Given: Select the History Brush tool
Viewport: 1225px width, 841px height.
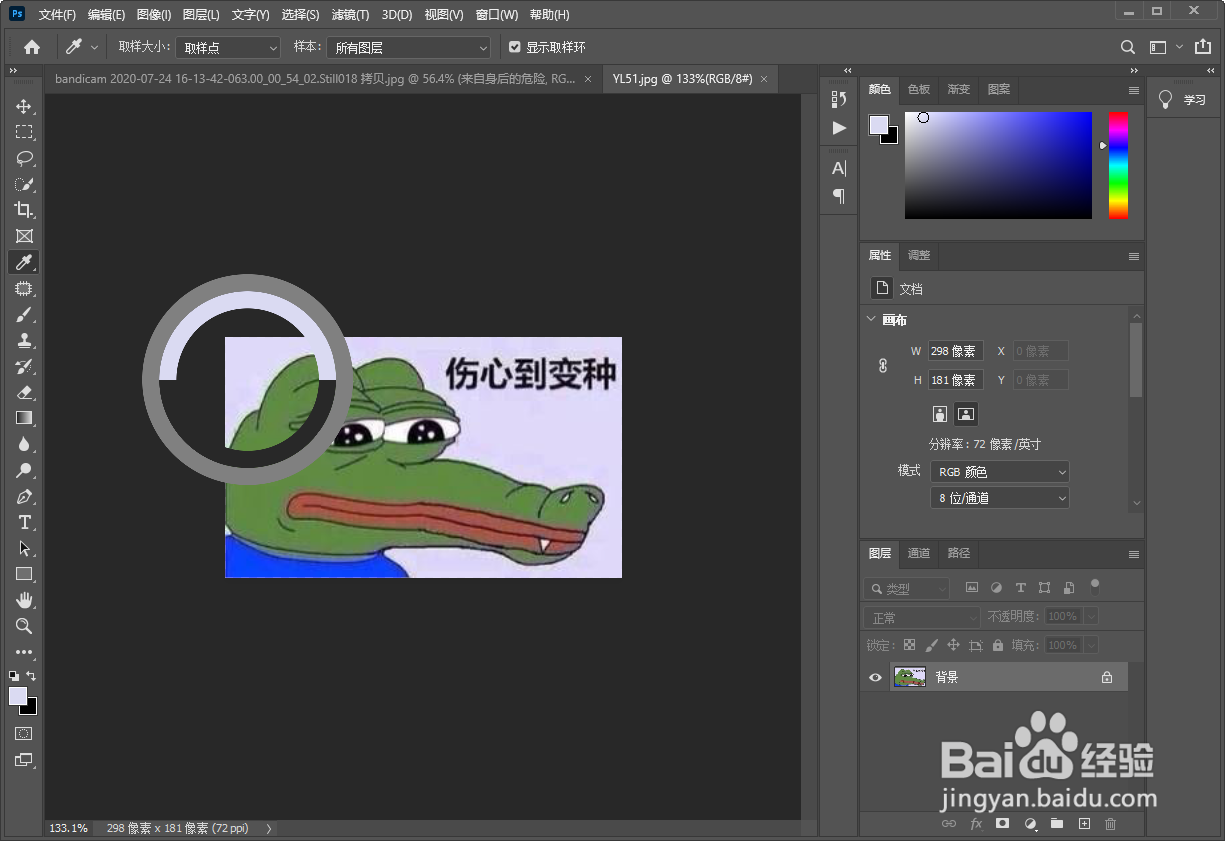Looking at the screenshot, I should (24, 366).
